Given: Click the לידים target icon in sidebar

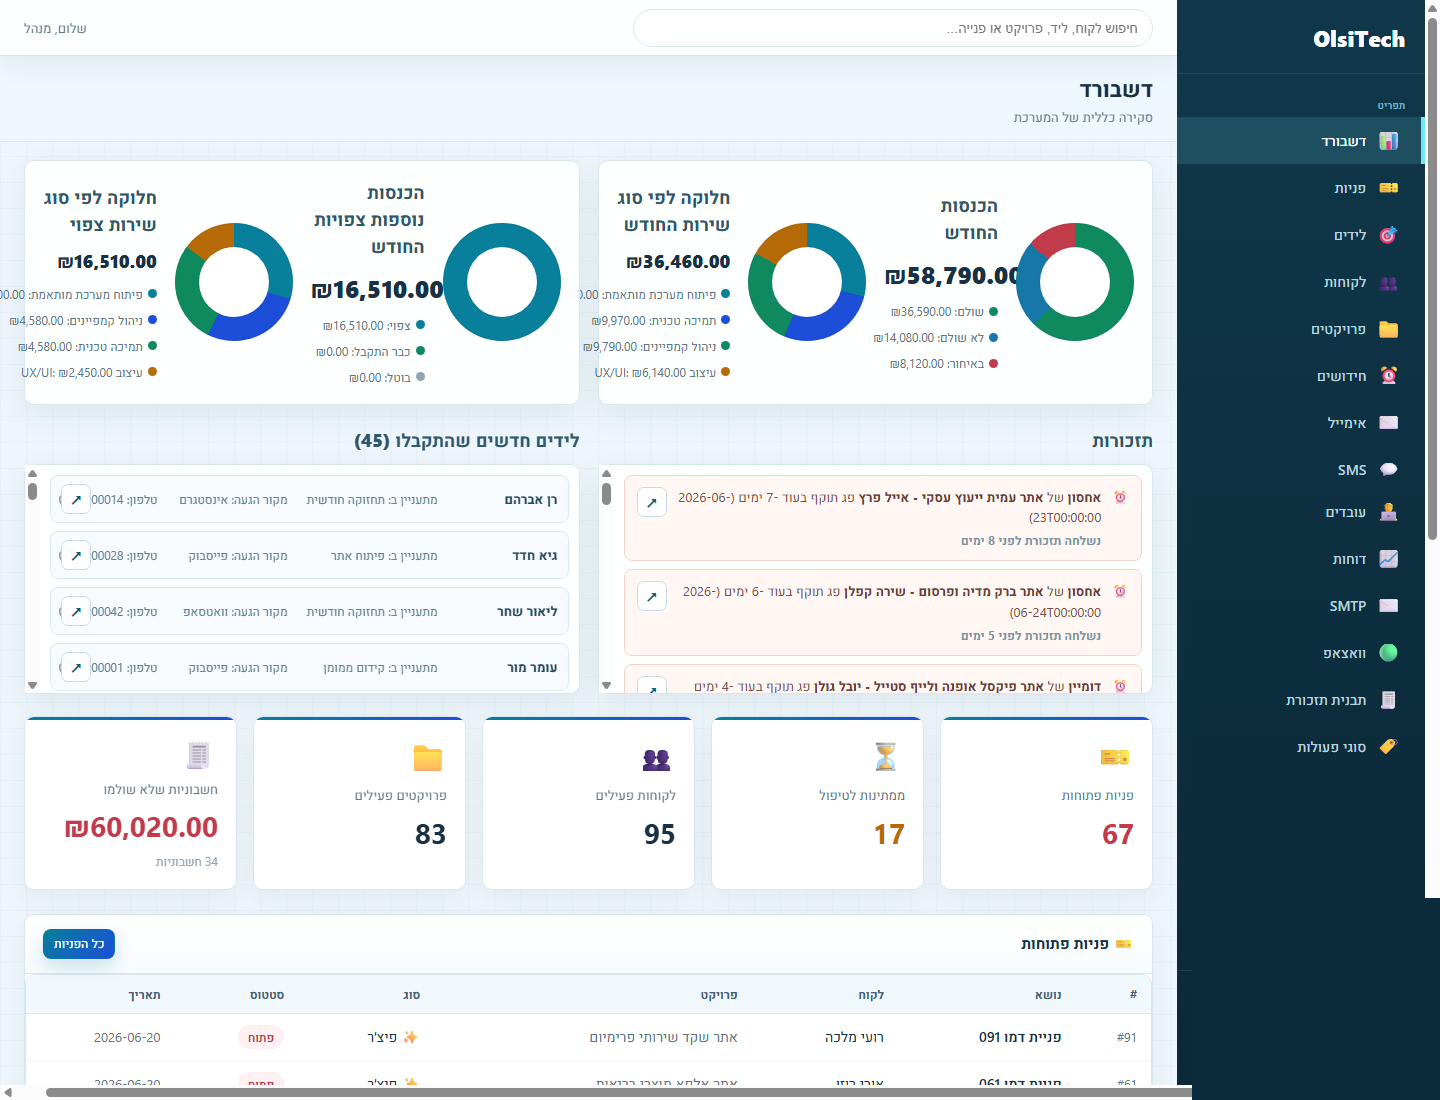Looking at the screenshot, I should (1388, 235).
